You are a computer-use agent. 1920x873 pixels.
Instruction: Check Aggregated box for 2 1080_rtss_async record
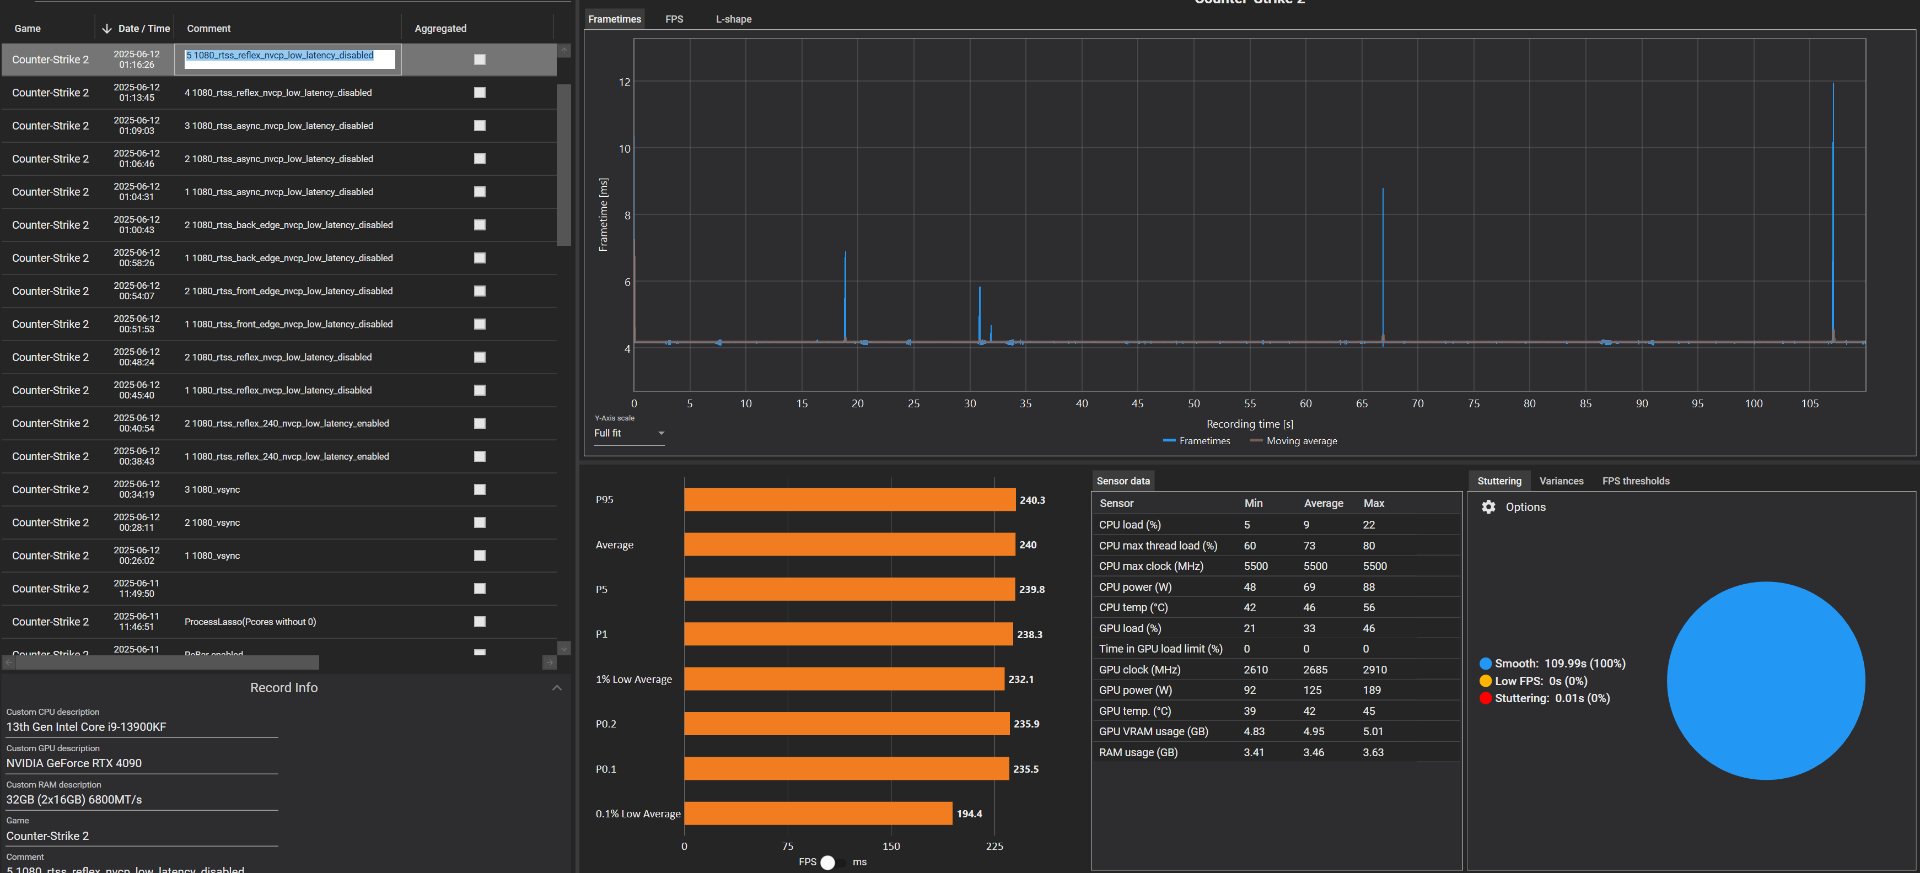pos(480,159)
